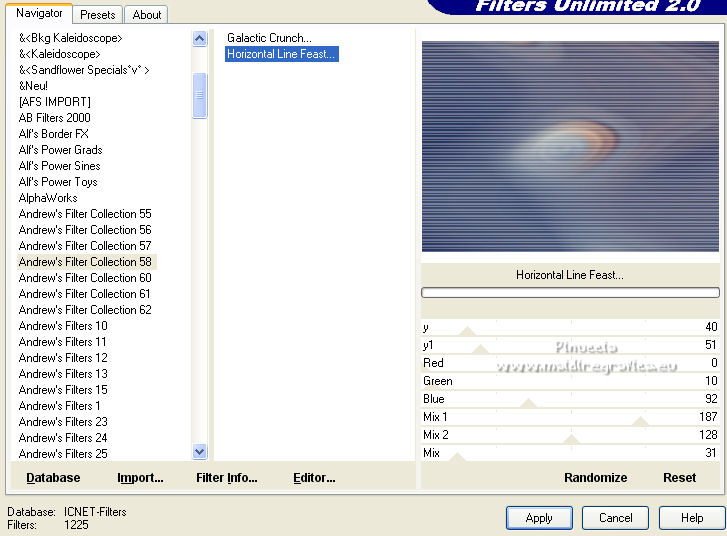This screenshot has width=727, height=536.
Task: Click the scroll down arrow of category list
Action: [x=199, y=451]
